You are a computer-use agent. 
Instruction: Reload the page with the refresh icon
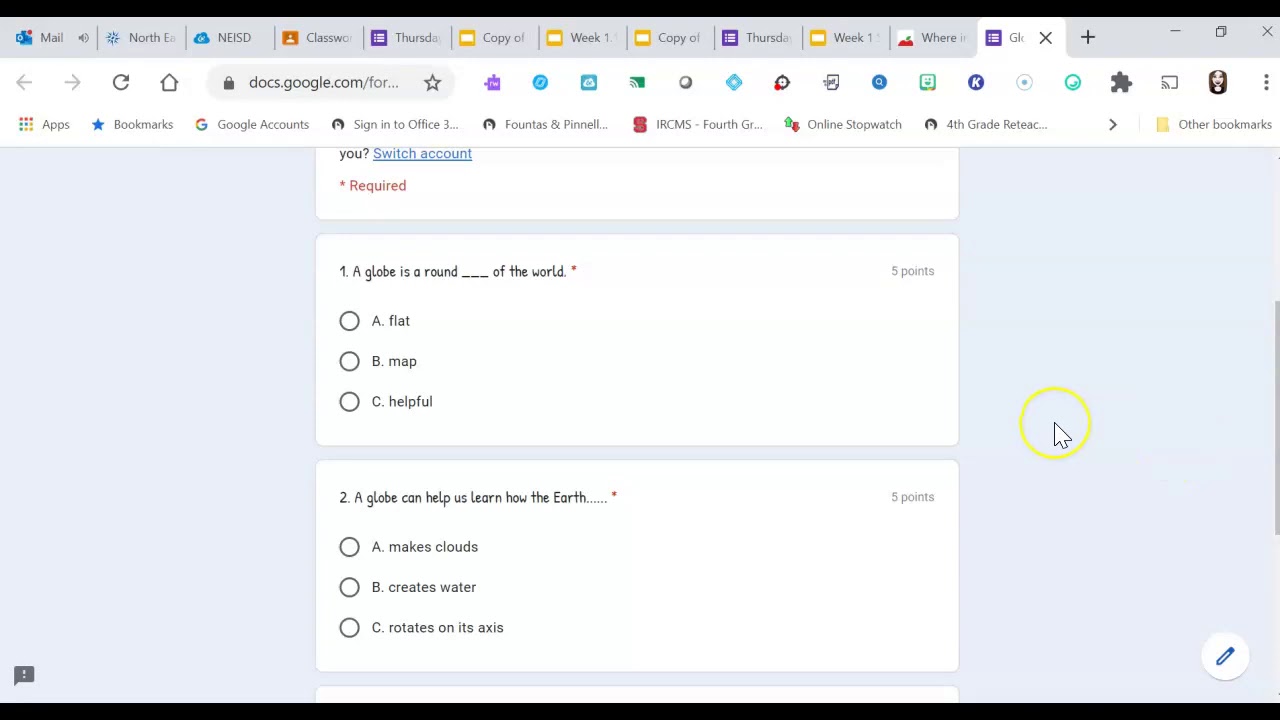pos(121,83)
